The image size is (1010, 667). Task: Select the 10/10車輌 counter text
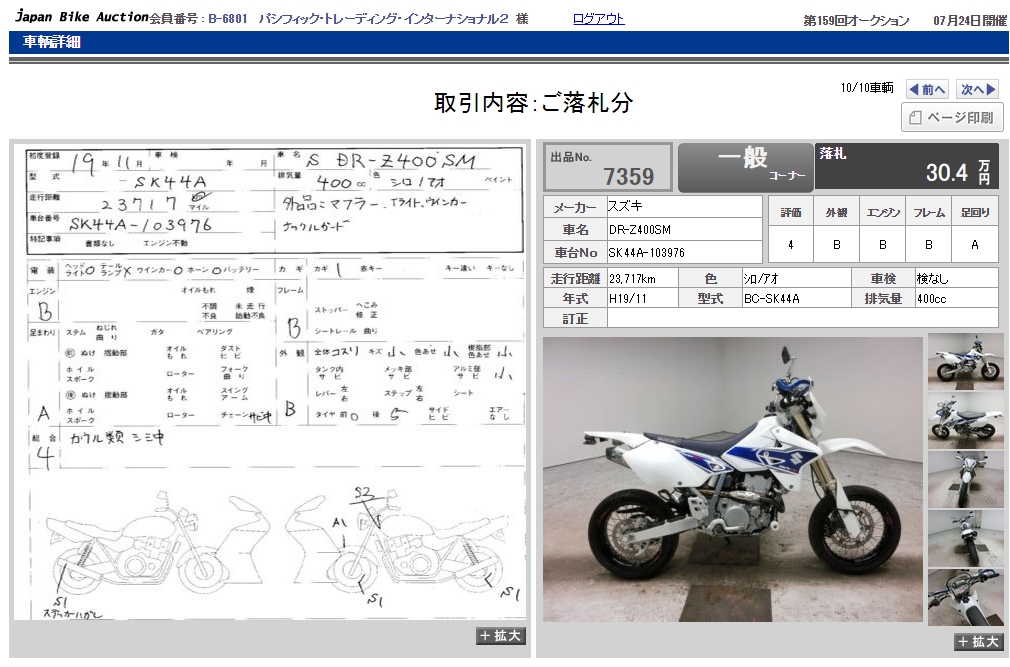click(x=867, y=88)
